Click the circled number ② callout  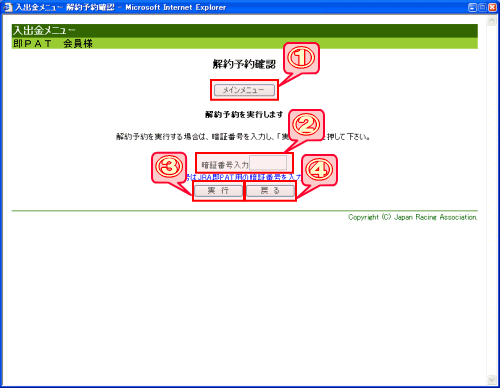click(306, 124)
